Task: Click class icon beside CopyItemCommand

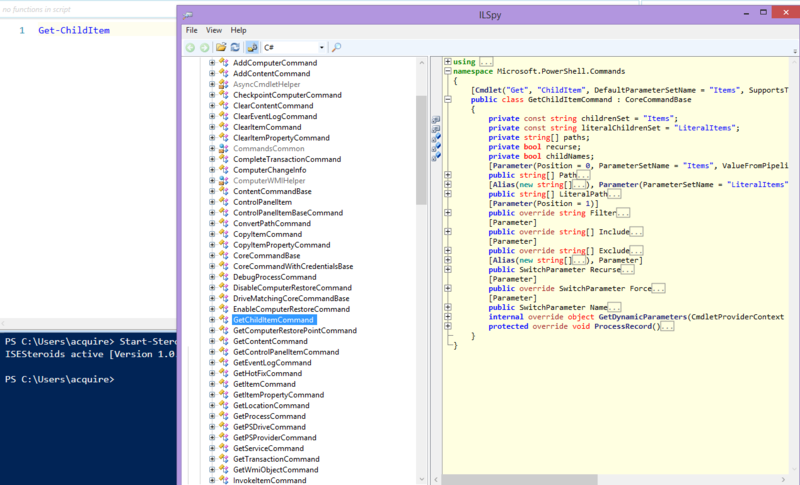Action: pyautogui.click(x=223, y=234)
